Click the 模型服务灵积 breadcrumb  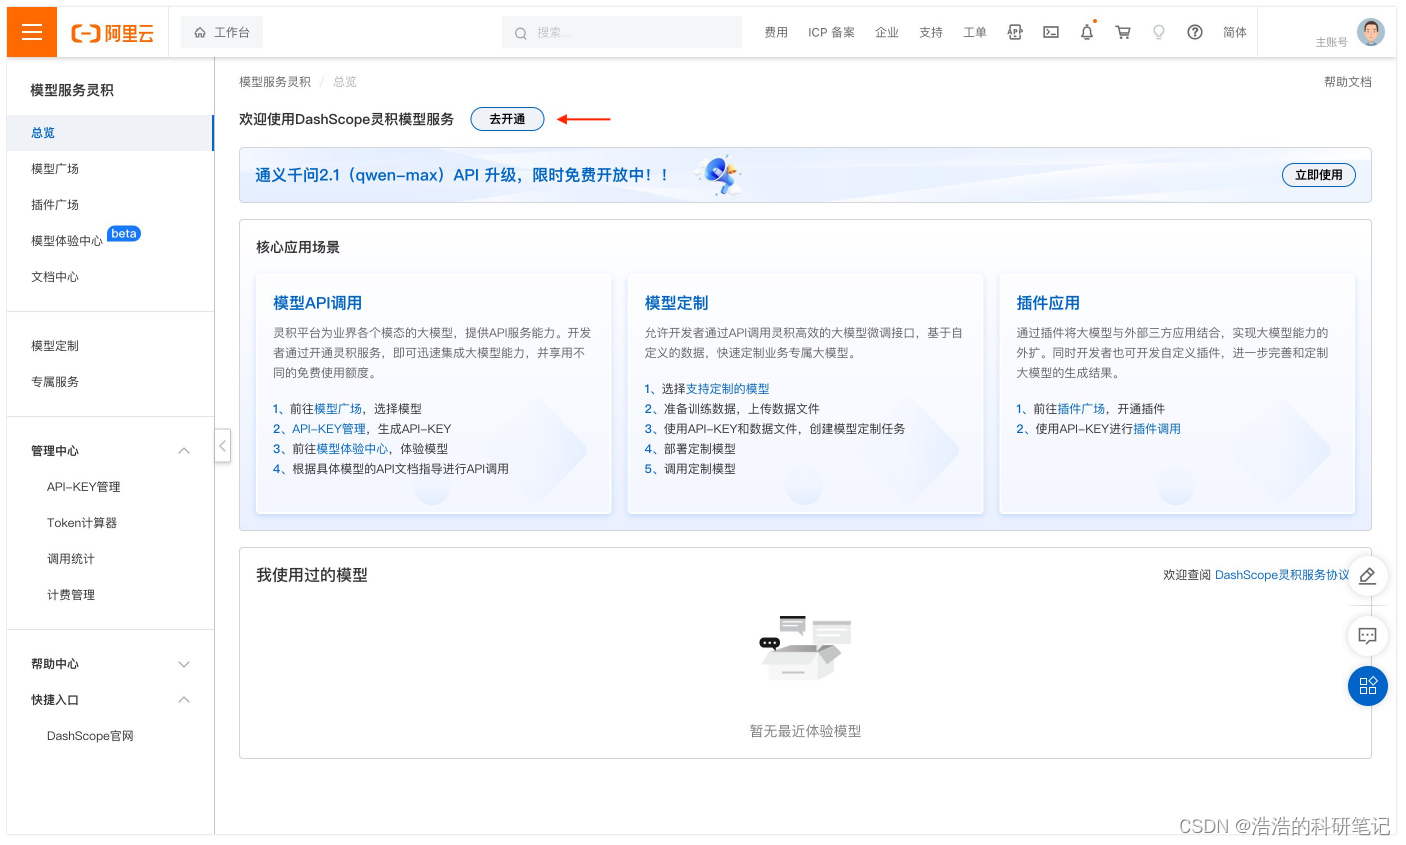pos(275,82)
